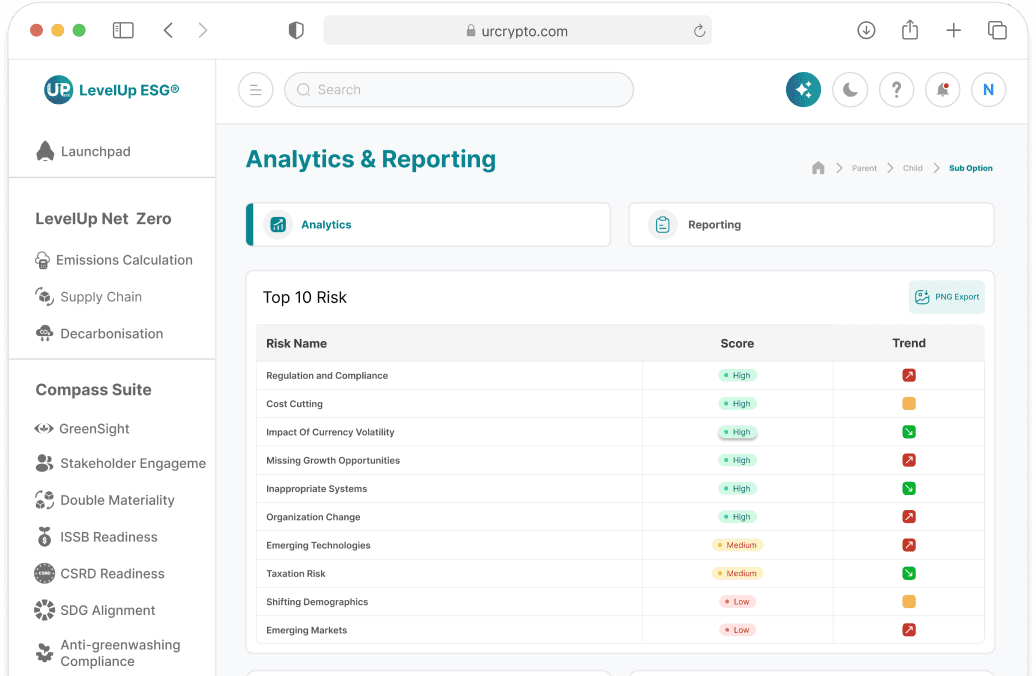Toggle dark mode with the moon icon
Image resolution: width=1036 pixels, height=676 pixels.
point(850,89)
